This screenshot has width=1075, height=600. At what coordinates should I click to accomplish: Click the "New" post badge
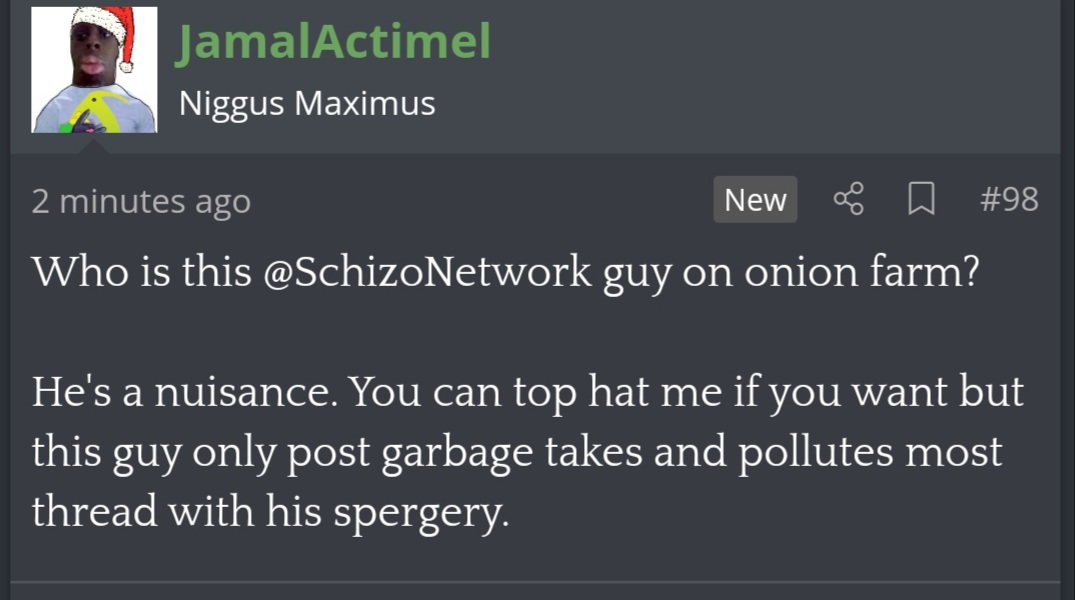[755, 200]
